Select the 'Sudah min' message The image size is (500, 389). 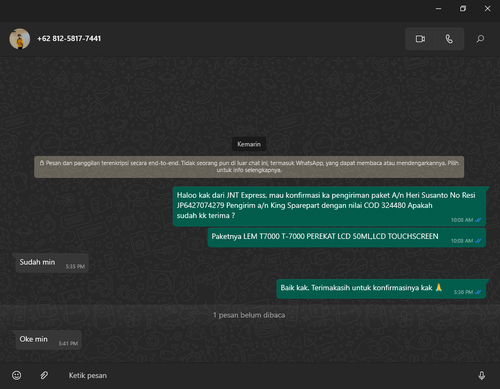52,263
